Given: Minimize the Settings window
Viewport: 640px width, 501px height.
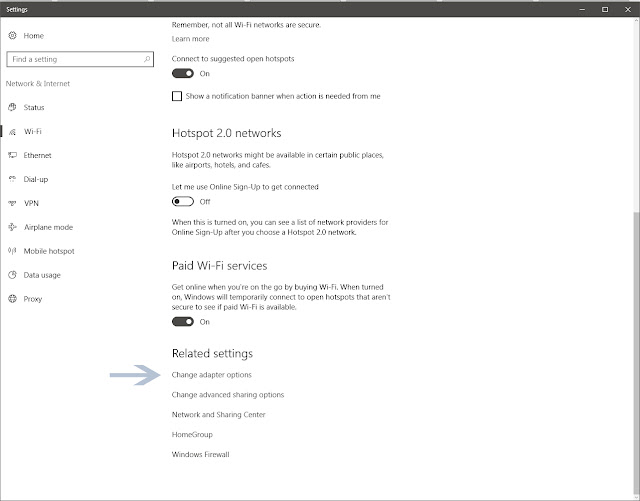Looking at the screenshot, I should (x=582, y=9).
